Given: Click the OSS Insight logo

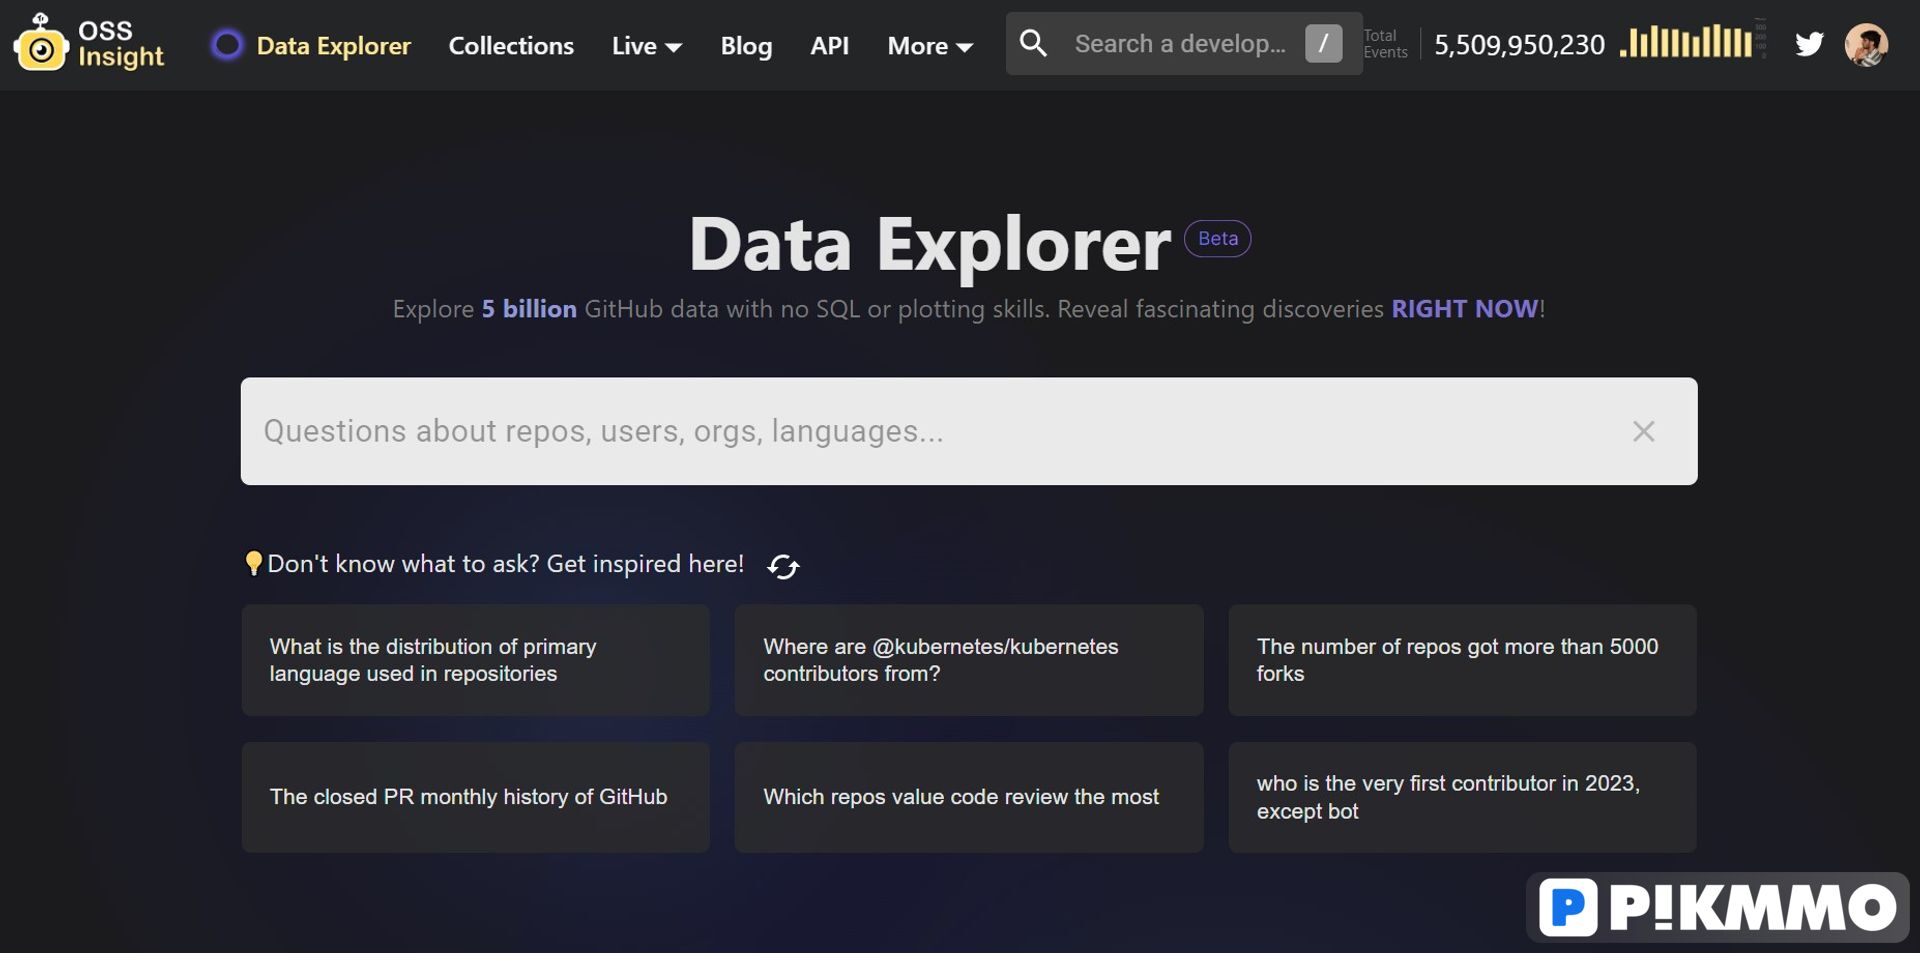Looking at the screenshot, I should [88, 44].
